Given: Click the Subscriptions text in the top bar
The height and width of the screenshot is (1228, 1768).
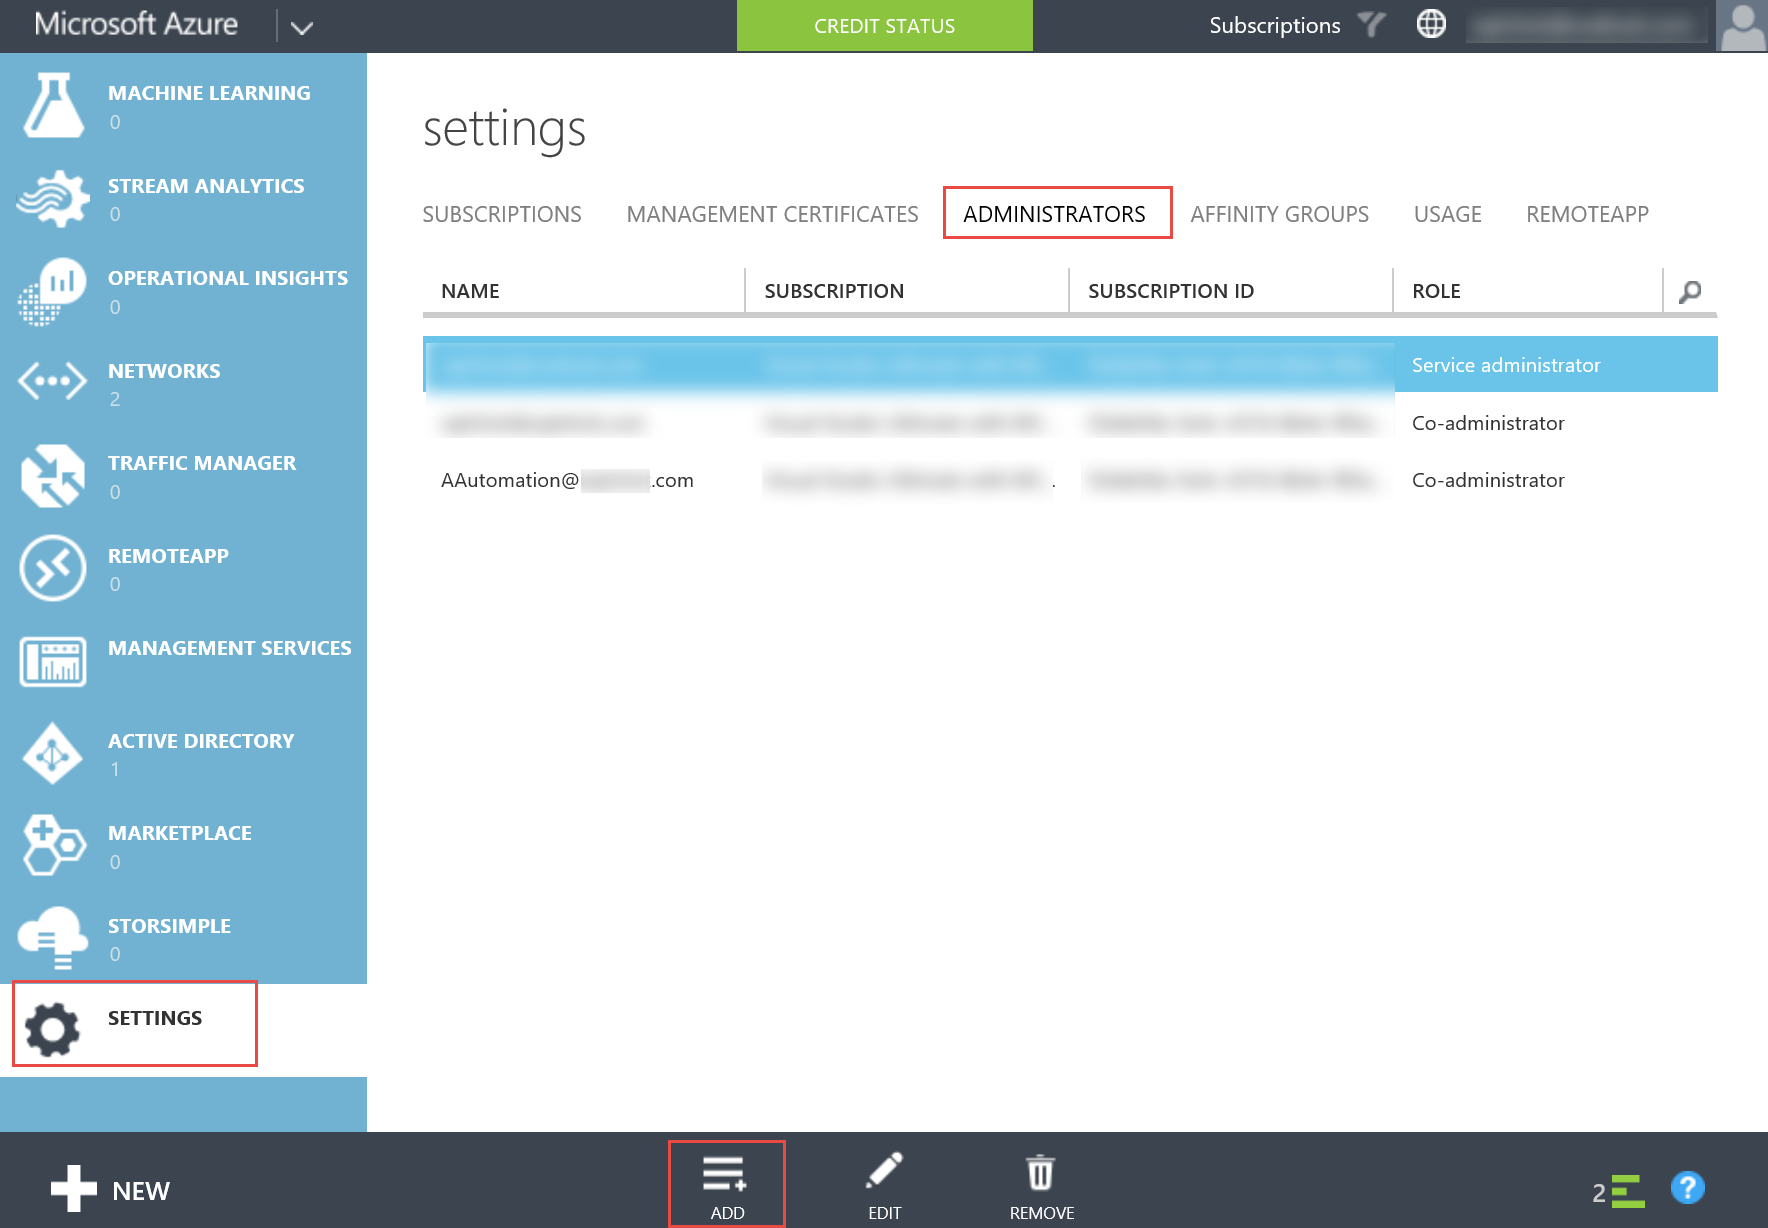Looking at the screenshot, I should [x=1274, y=25].
